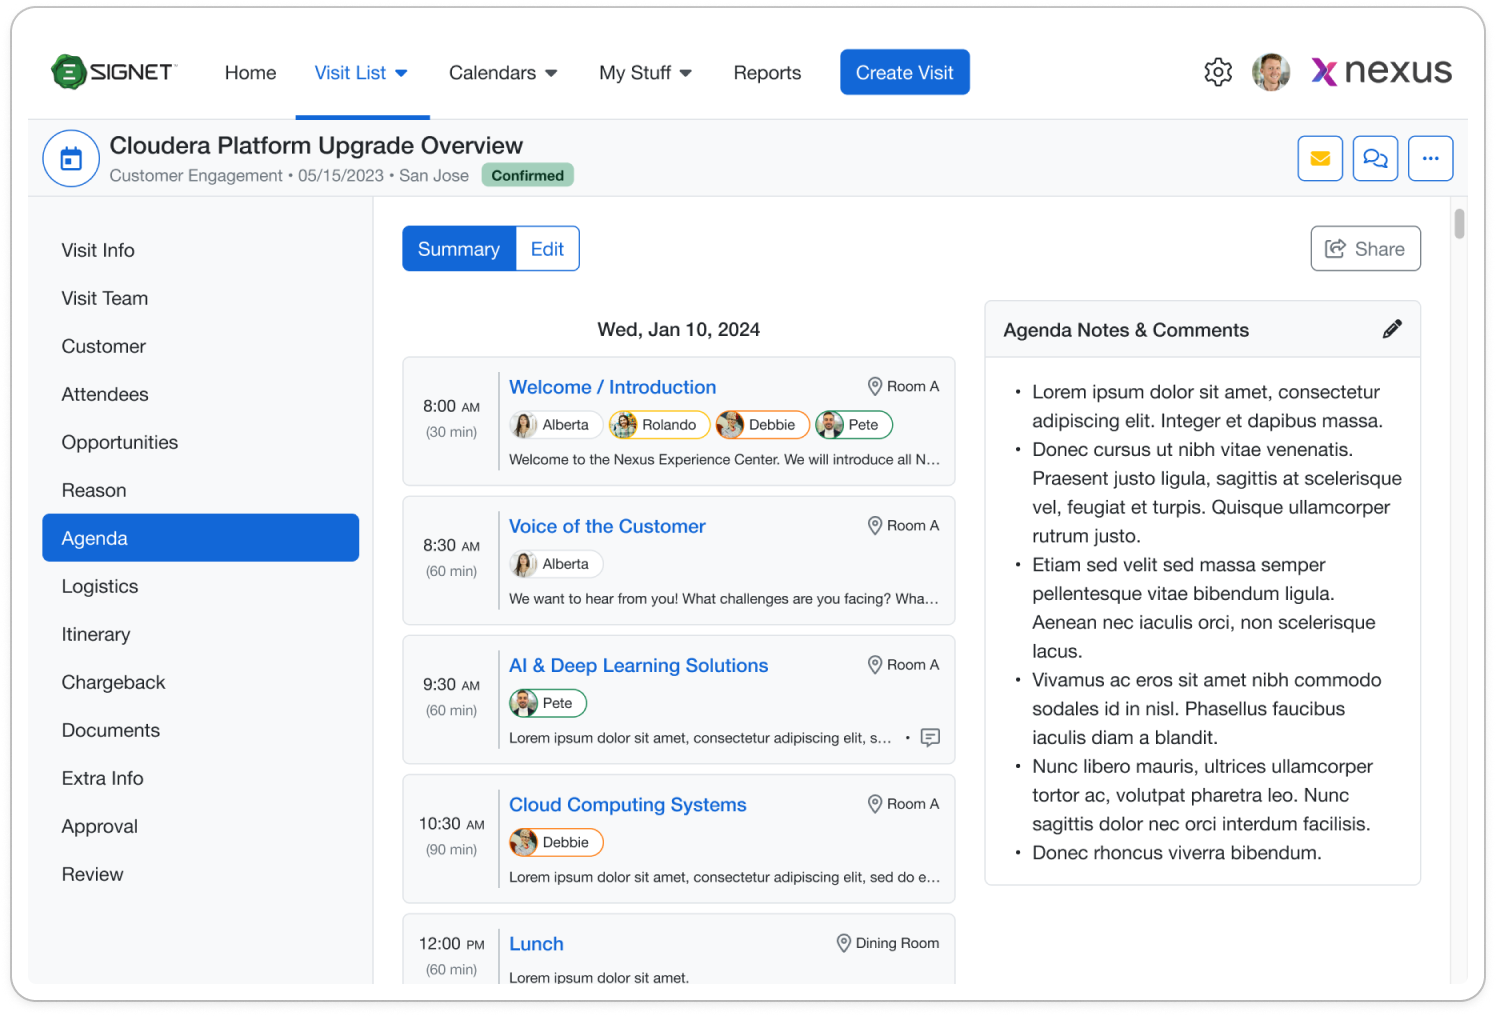Expand the Visit List dropdown
Image resolution: width=1496 pixels, height=1016 pixels.
(x=362, y=73)
